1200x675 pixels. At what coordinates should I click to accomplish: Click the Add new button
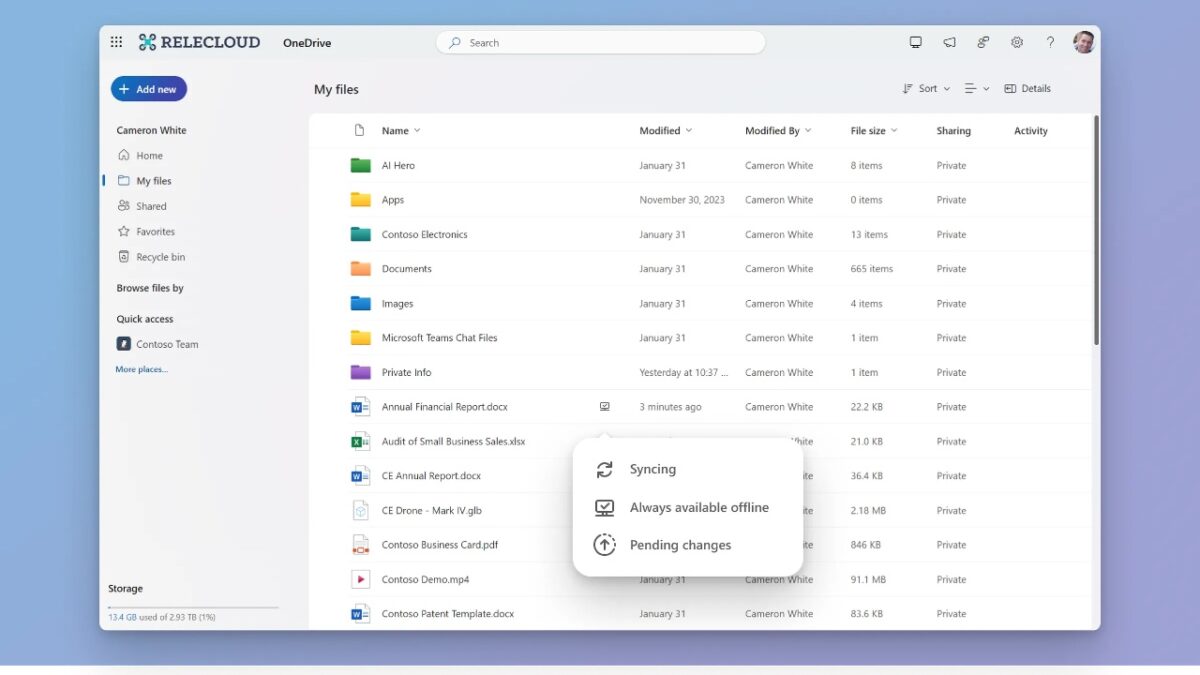[x=148, y=88]
